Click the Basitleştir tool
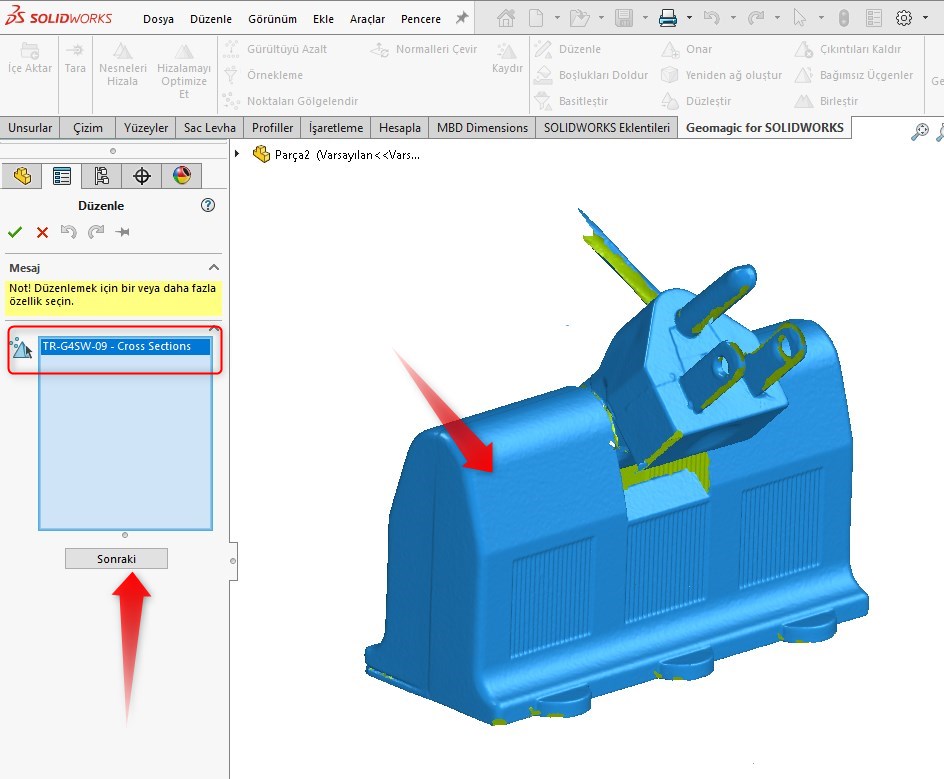 click(x=571, y=101)
